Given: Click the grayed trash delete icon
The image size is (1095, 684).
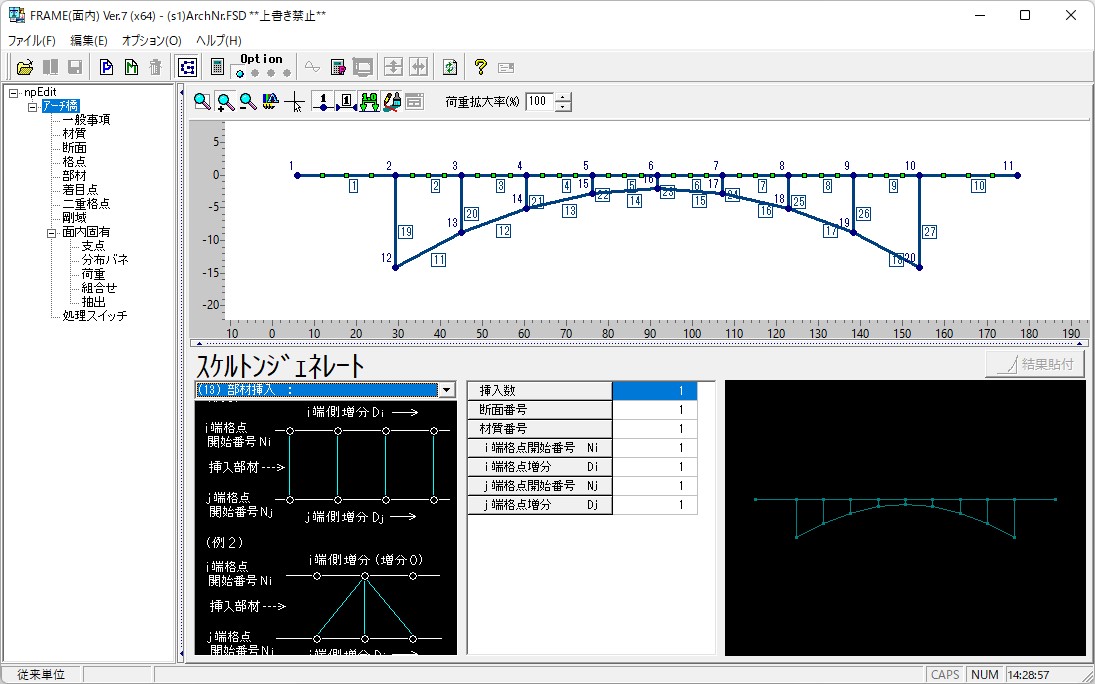Looking at the screenshot, I should (156, 67).
